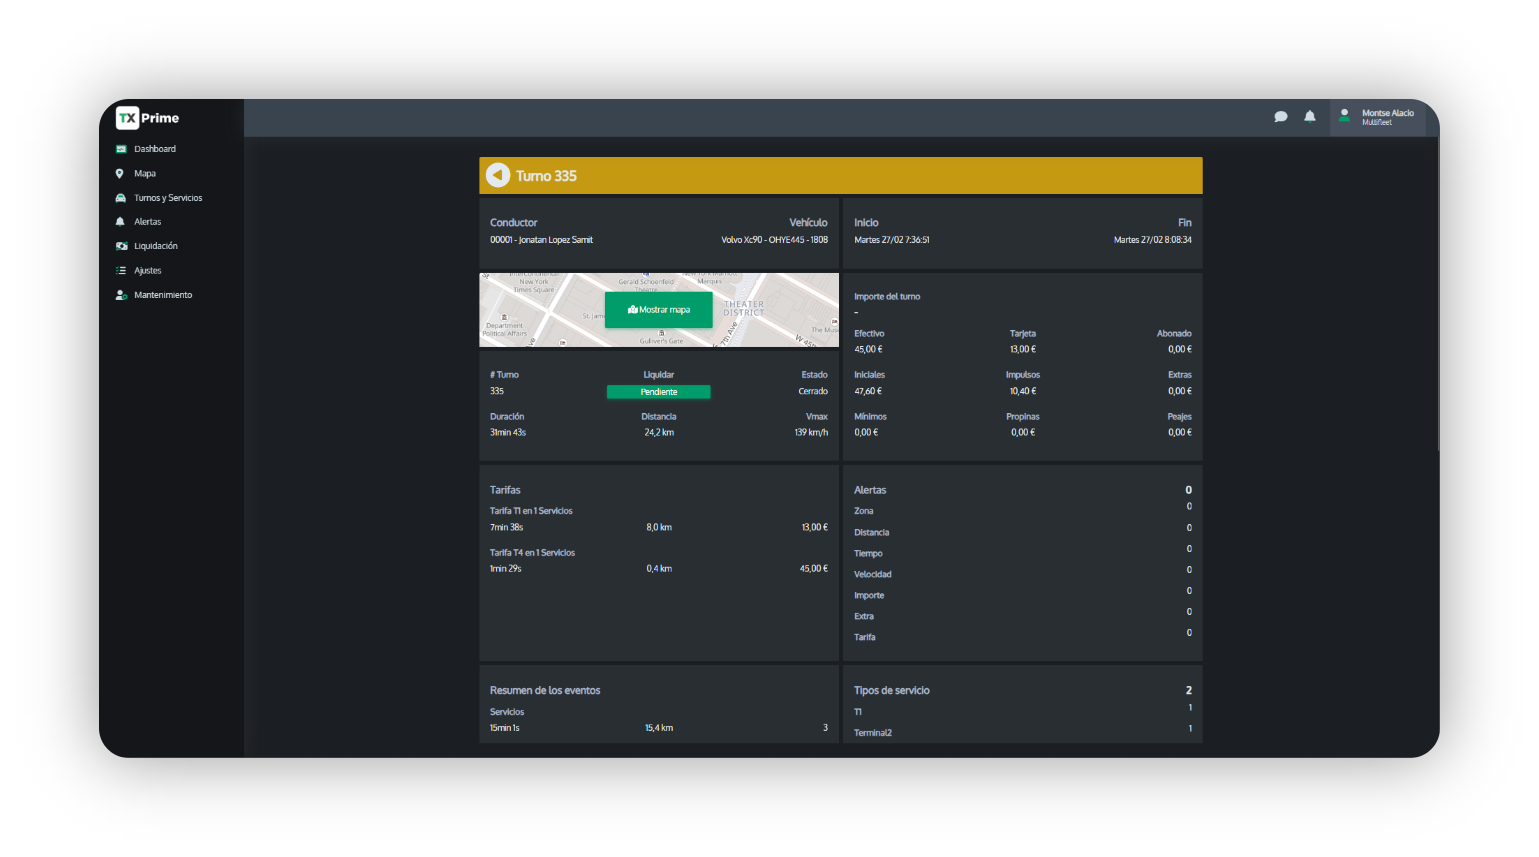Open the chat messages icon in the top bar
The height and width of the screenshot is (857, 1539).
tap(1280, 117)
